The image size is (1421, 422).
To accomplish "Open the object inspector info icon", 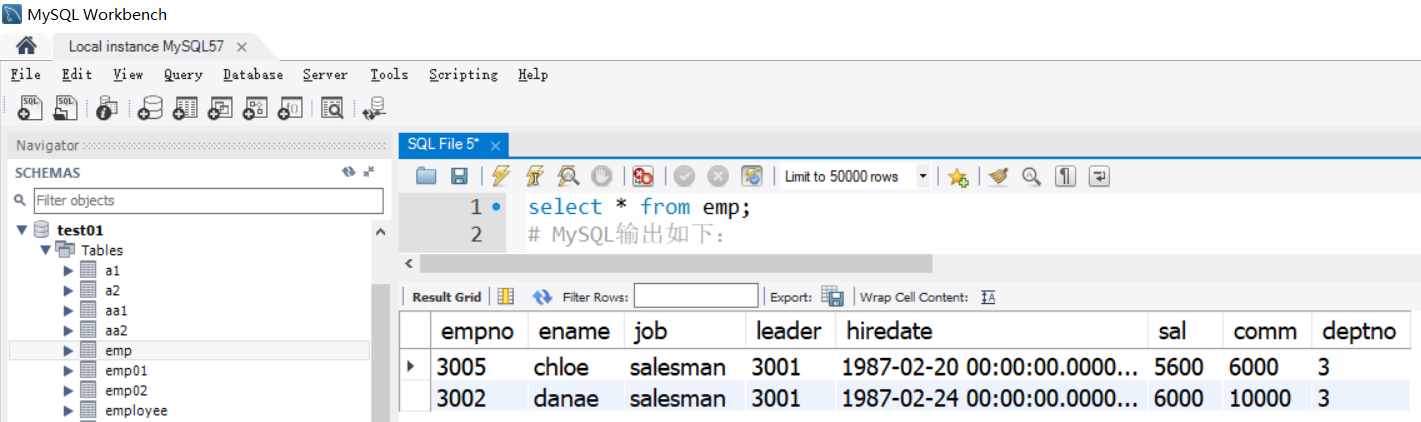I will point(107,108).
